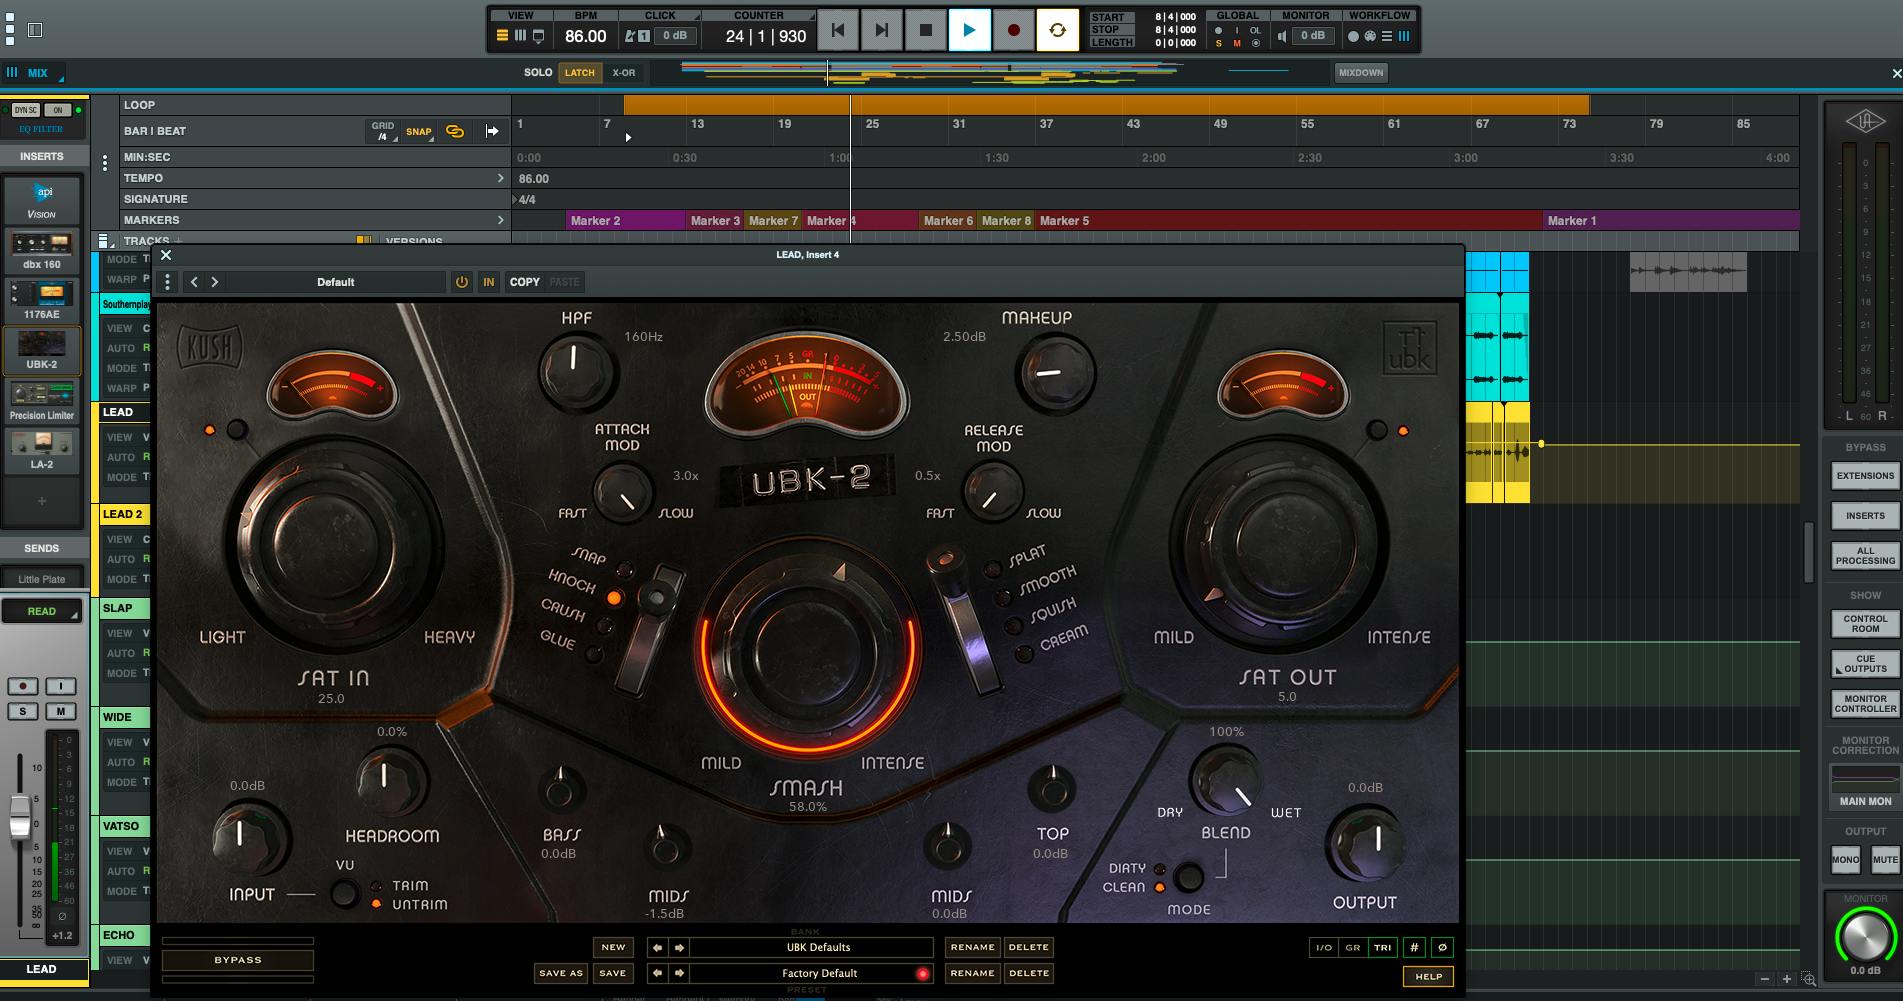Open the GRID /4 dropdown
The image size is (1903, 1001).
(x=383, y=131)
